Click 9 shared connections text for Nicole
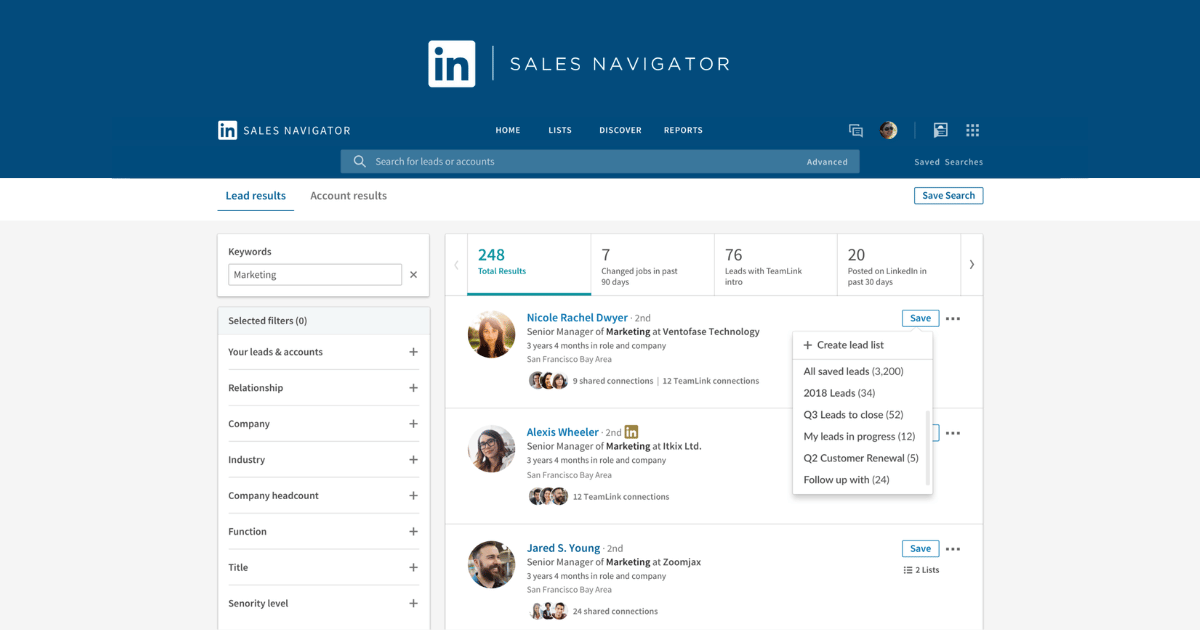The width and height of the screenshot is (1200, 630). tap(613, 381)
